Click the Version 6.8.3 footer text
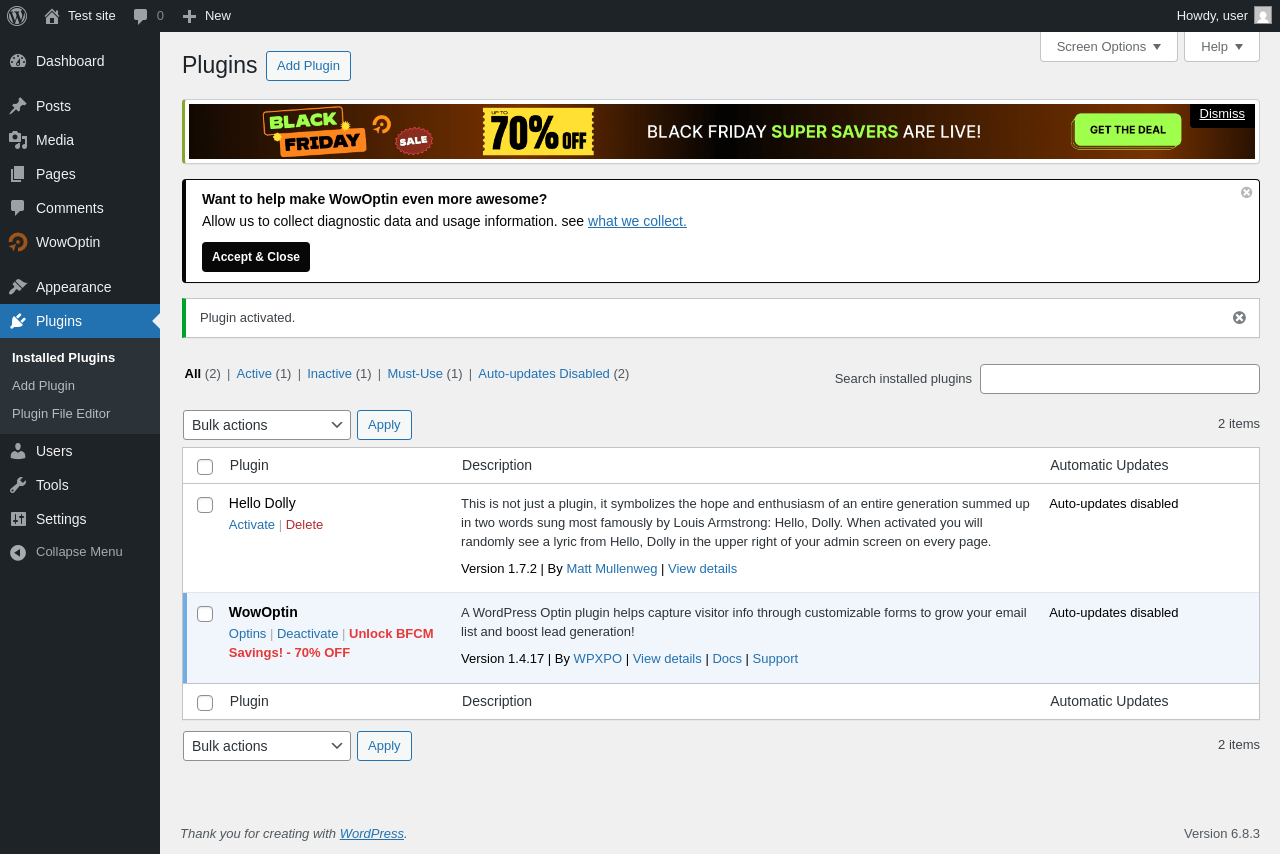 coord(1222,834)
